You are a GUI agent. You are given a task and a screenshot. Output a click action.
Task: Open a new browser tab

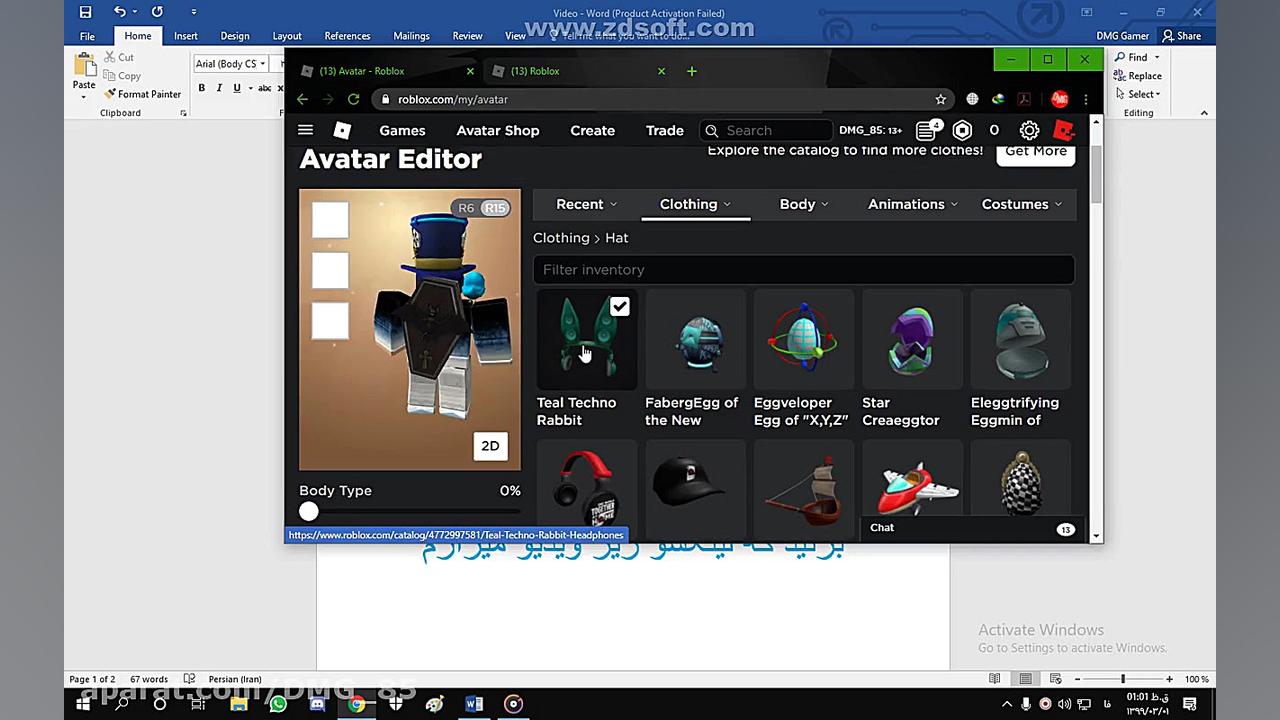tap(691, 71)
